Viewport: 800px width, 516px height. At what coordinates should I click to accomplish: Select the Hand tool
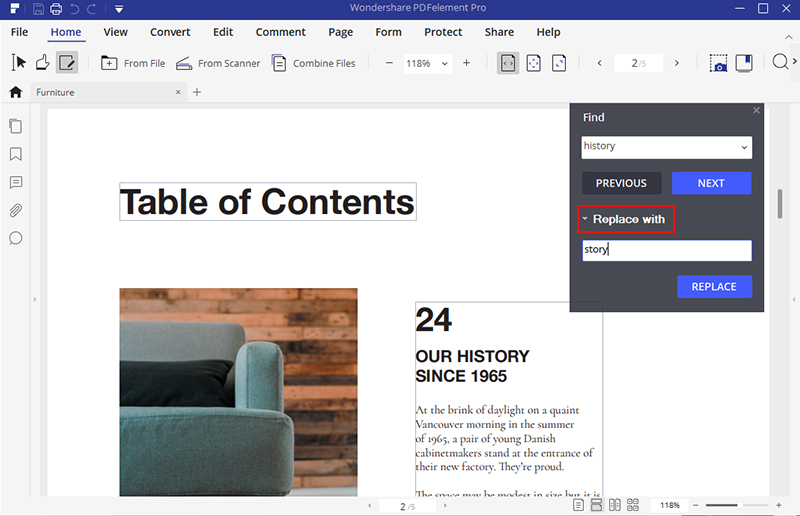click(42, 63)
